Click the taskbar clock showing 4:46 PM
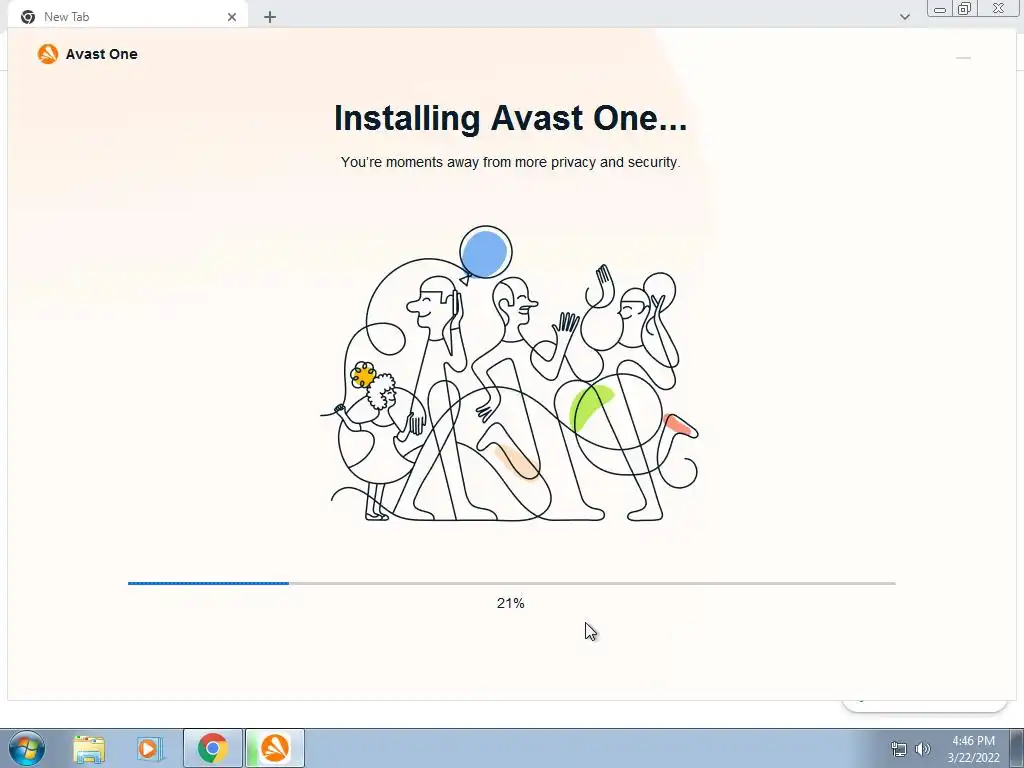Viewport: 1024px width, 768px height. coord(973,749)
